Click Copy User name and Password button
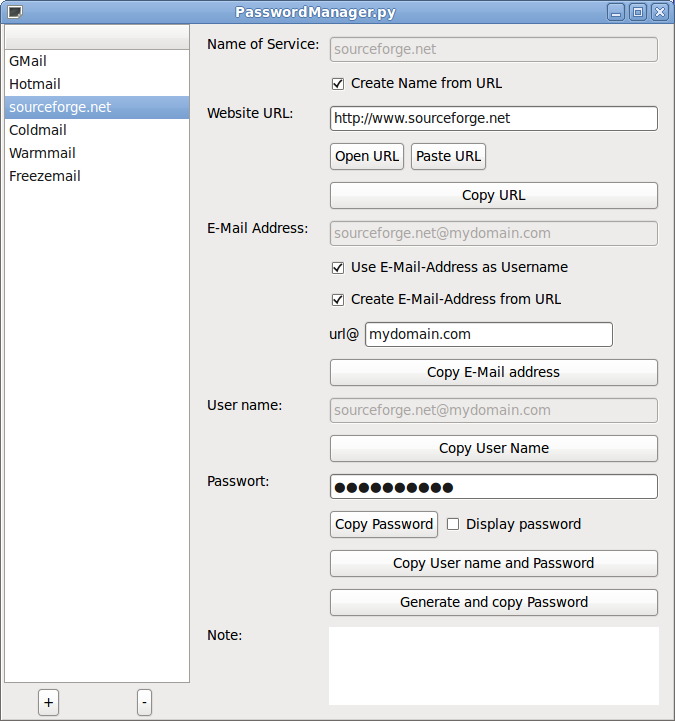This screenshot has height=721, width=675. pos(494,563)
